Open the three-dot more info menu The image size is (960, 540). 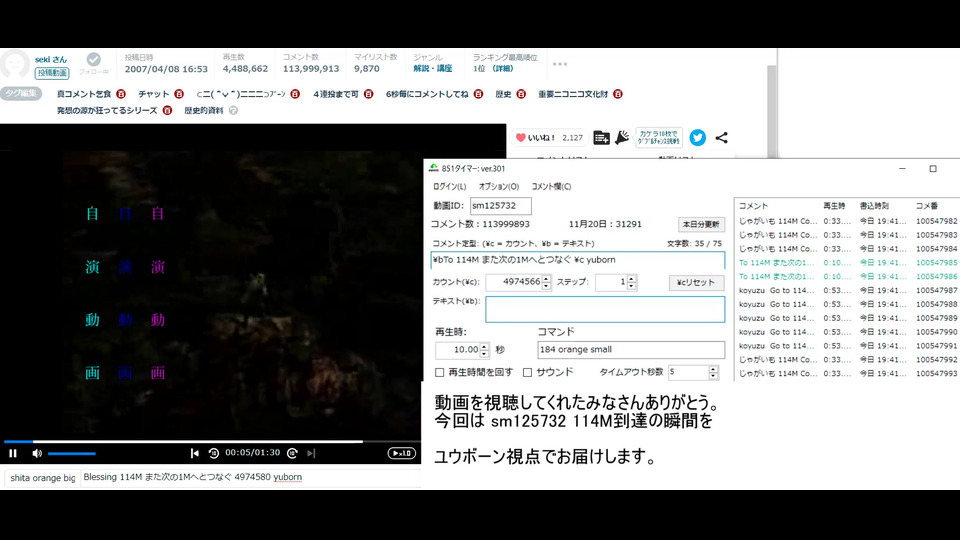[x=560, y=64]
